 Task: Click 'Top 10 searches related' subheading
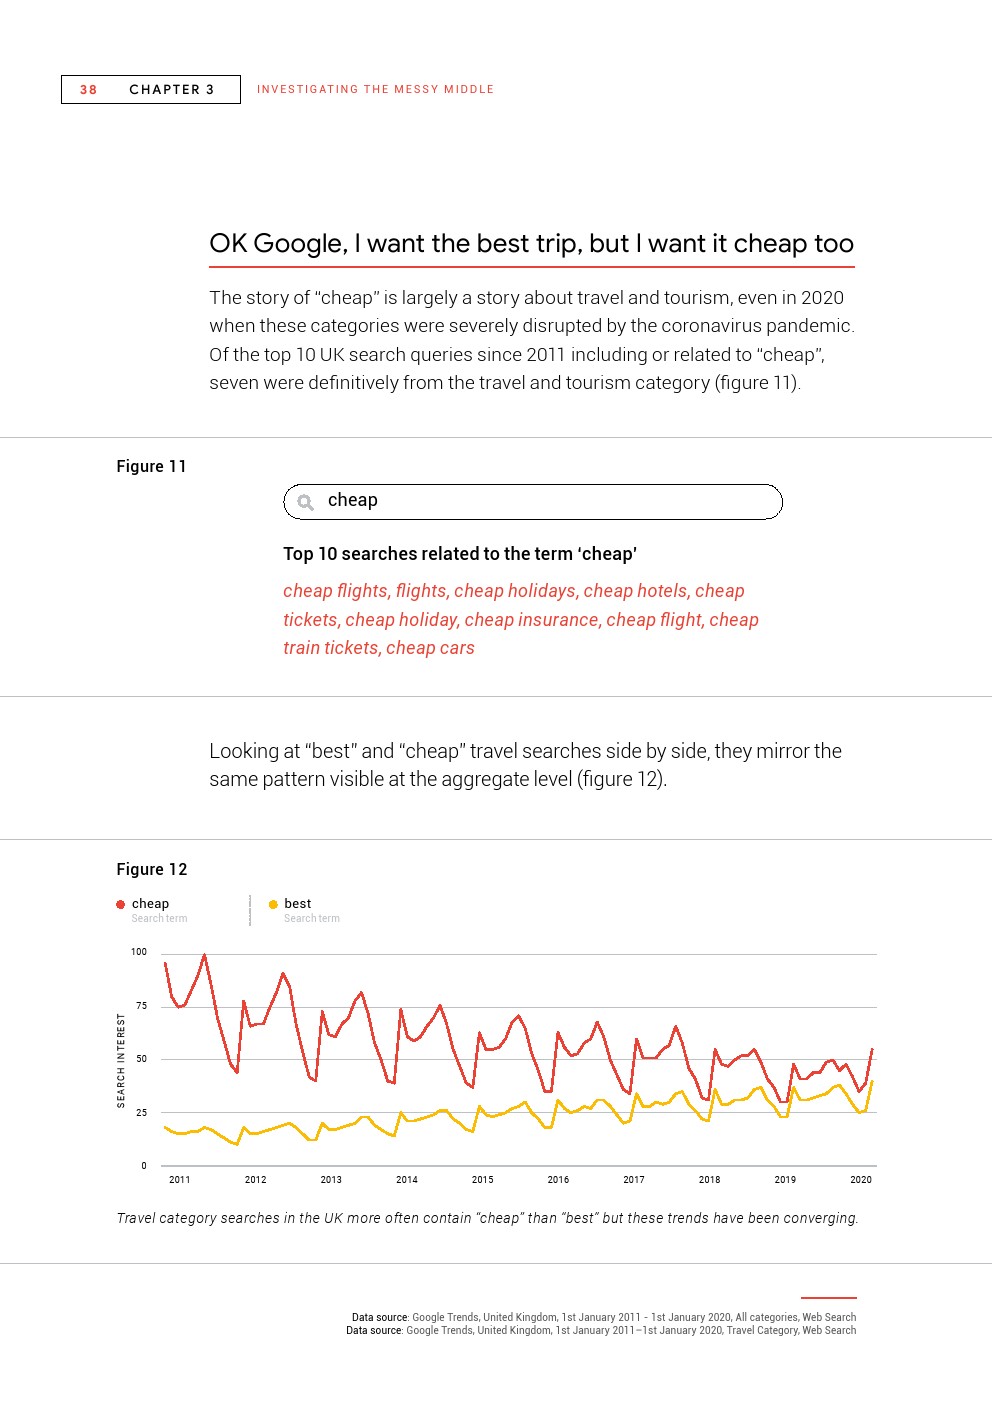pos(459,554)
